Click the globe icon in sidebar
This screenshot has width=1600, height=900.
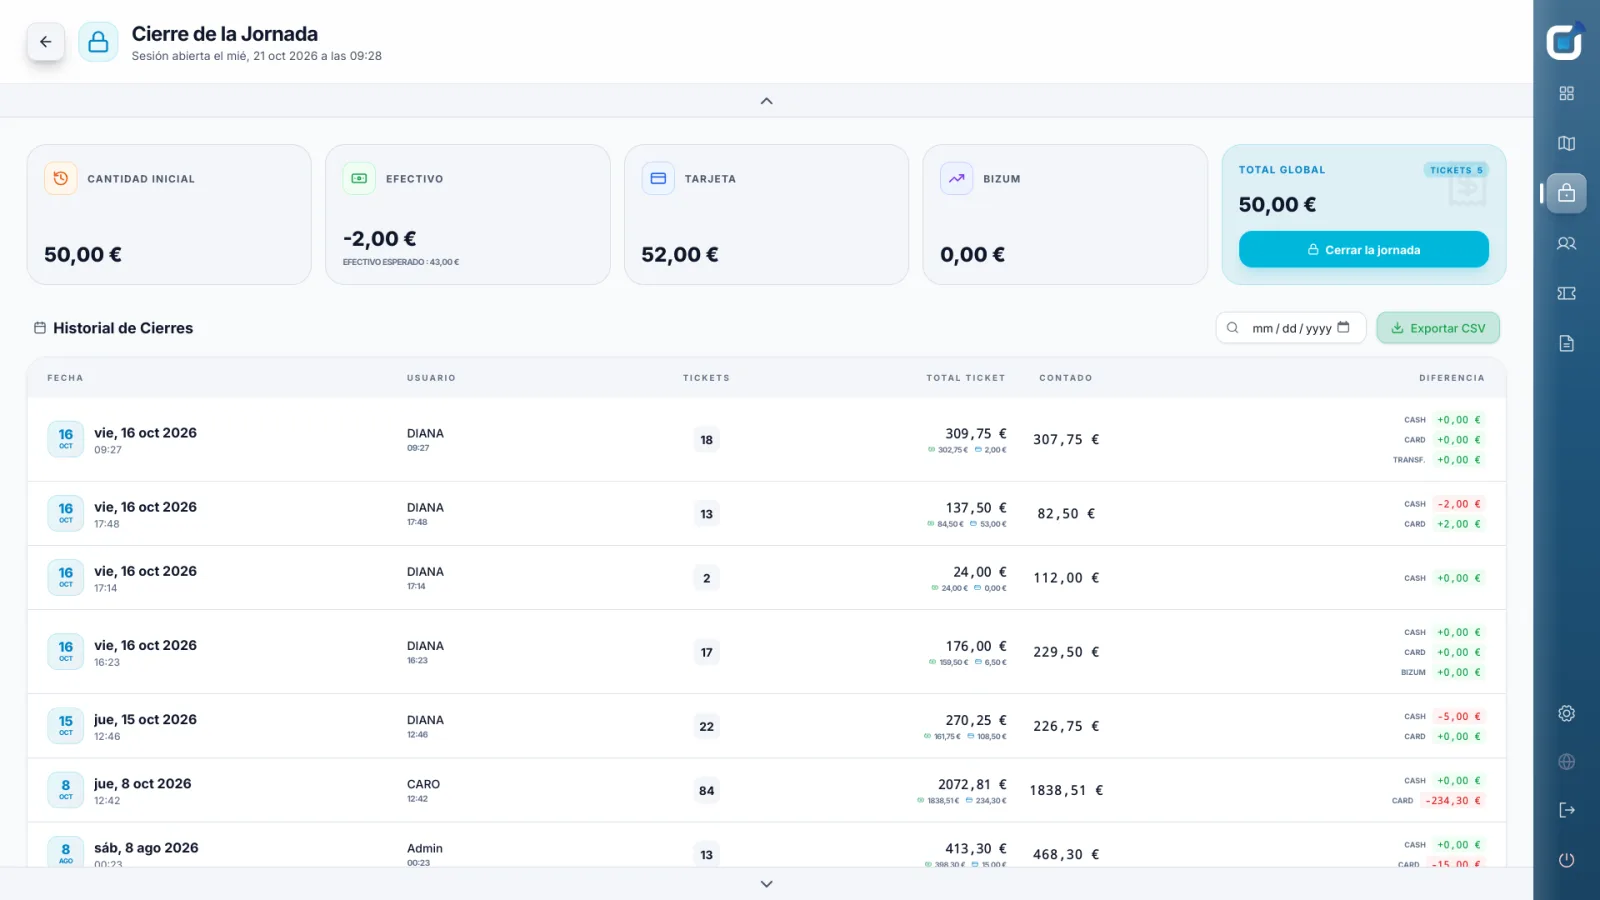coord(1566,762)
